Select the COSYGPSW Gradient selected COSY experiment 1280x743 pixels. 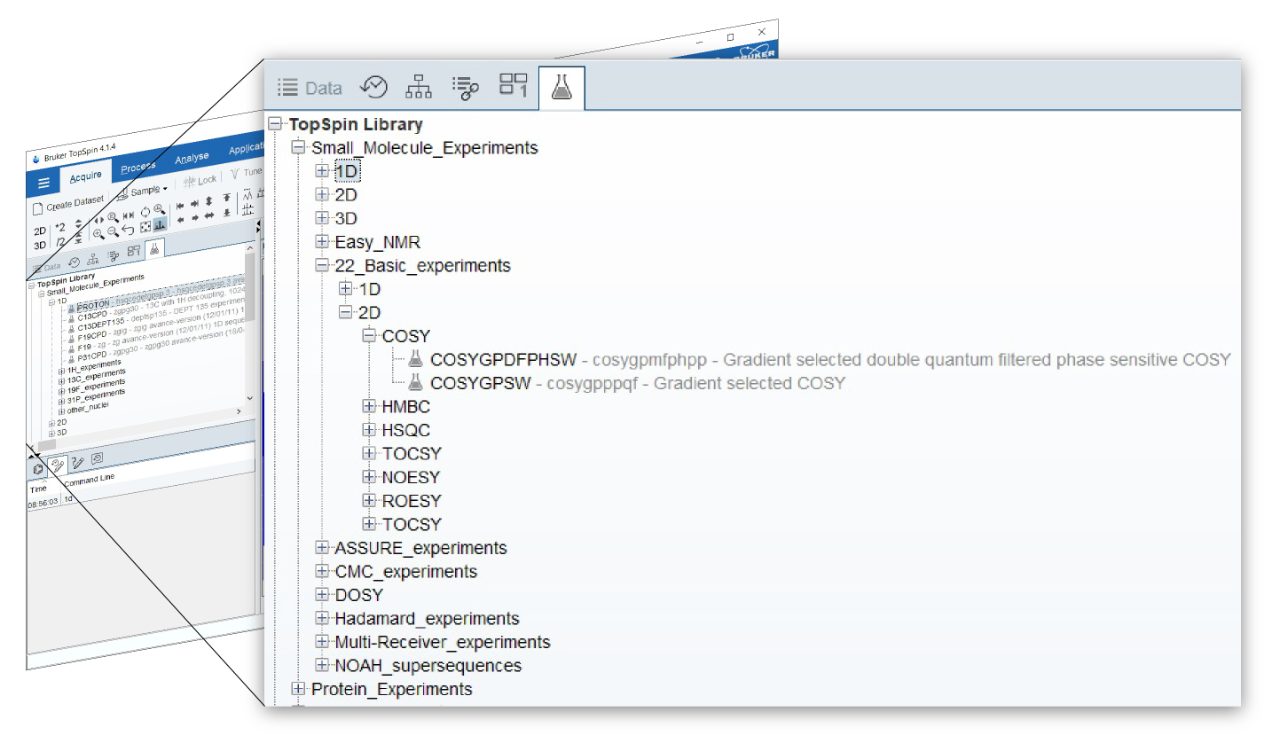484,380
